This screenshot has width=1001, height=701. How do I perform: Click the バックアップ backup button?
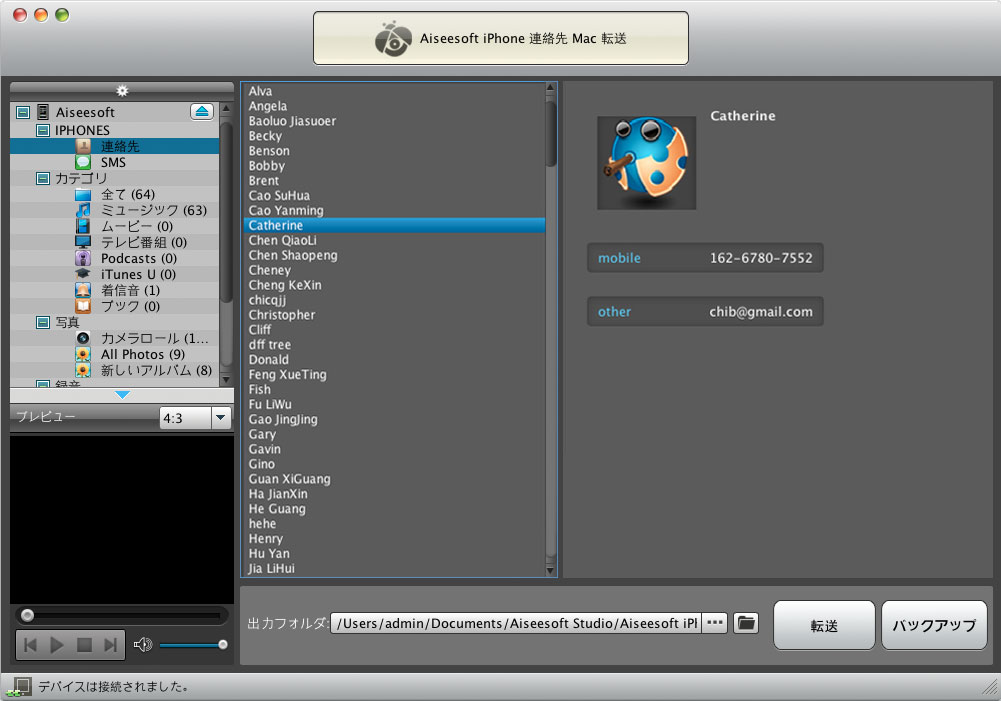934,626
